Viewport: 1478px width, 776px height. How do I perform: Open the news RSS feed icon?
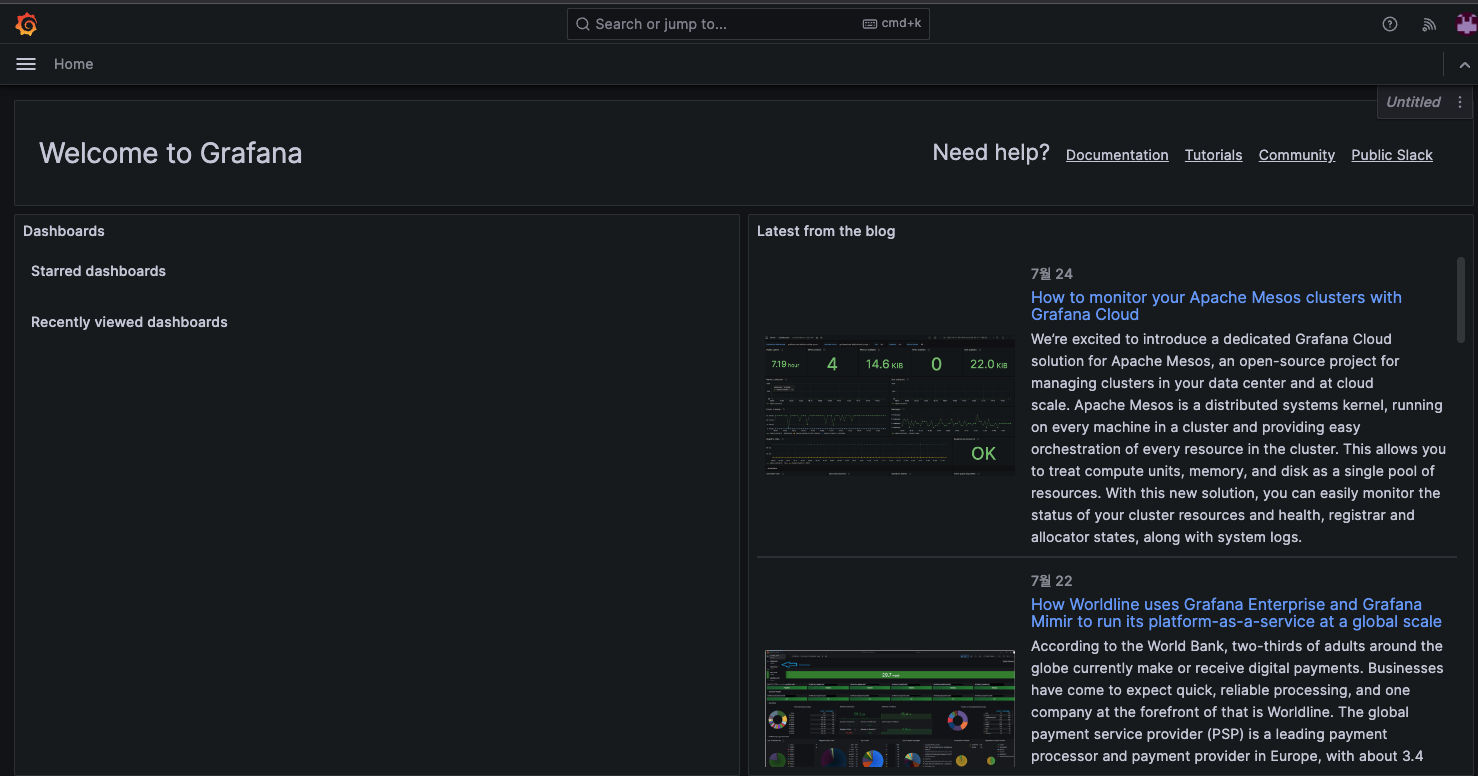coord(1429,24)
